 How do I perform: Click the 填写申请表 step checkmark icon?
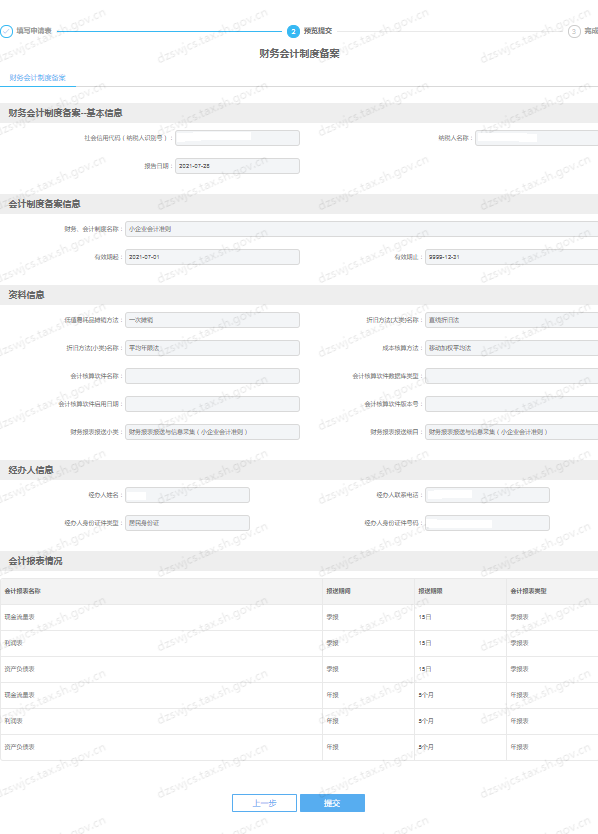pyautogui.click(x=6, y=31)
